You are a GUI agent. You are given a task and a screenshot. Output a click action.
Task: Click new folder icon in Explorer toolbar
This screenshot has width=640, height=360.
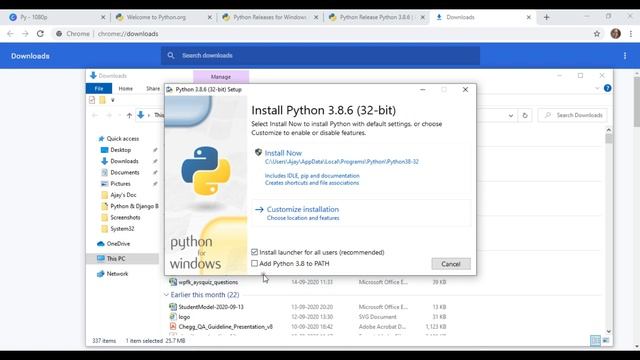[x=102, y=100]
